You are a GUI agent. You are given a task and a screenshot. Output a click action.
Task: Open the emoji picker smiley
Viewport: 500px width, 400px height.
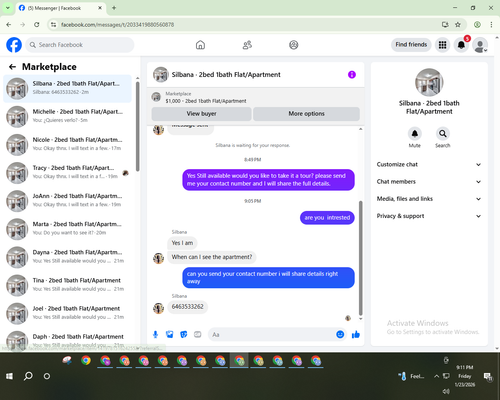click(340, 334)
